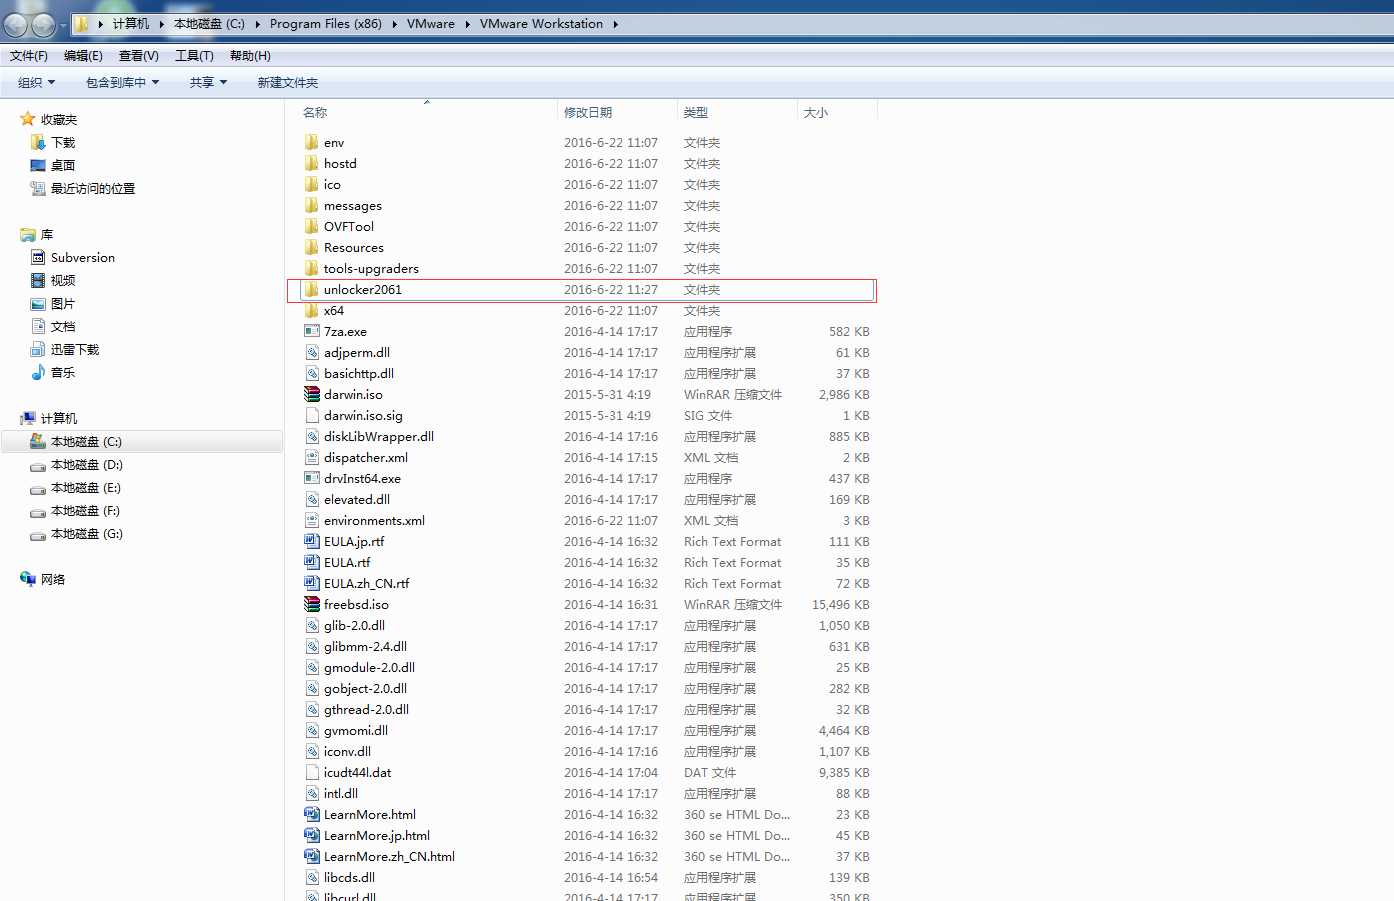Select the glibmm-2.4.dll file name
Viewport: 1394px width, 901px height.
(365, 646)
